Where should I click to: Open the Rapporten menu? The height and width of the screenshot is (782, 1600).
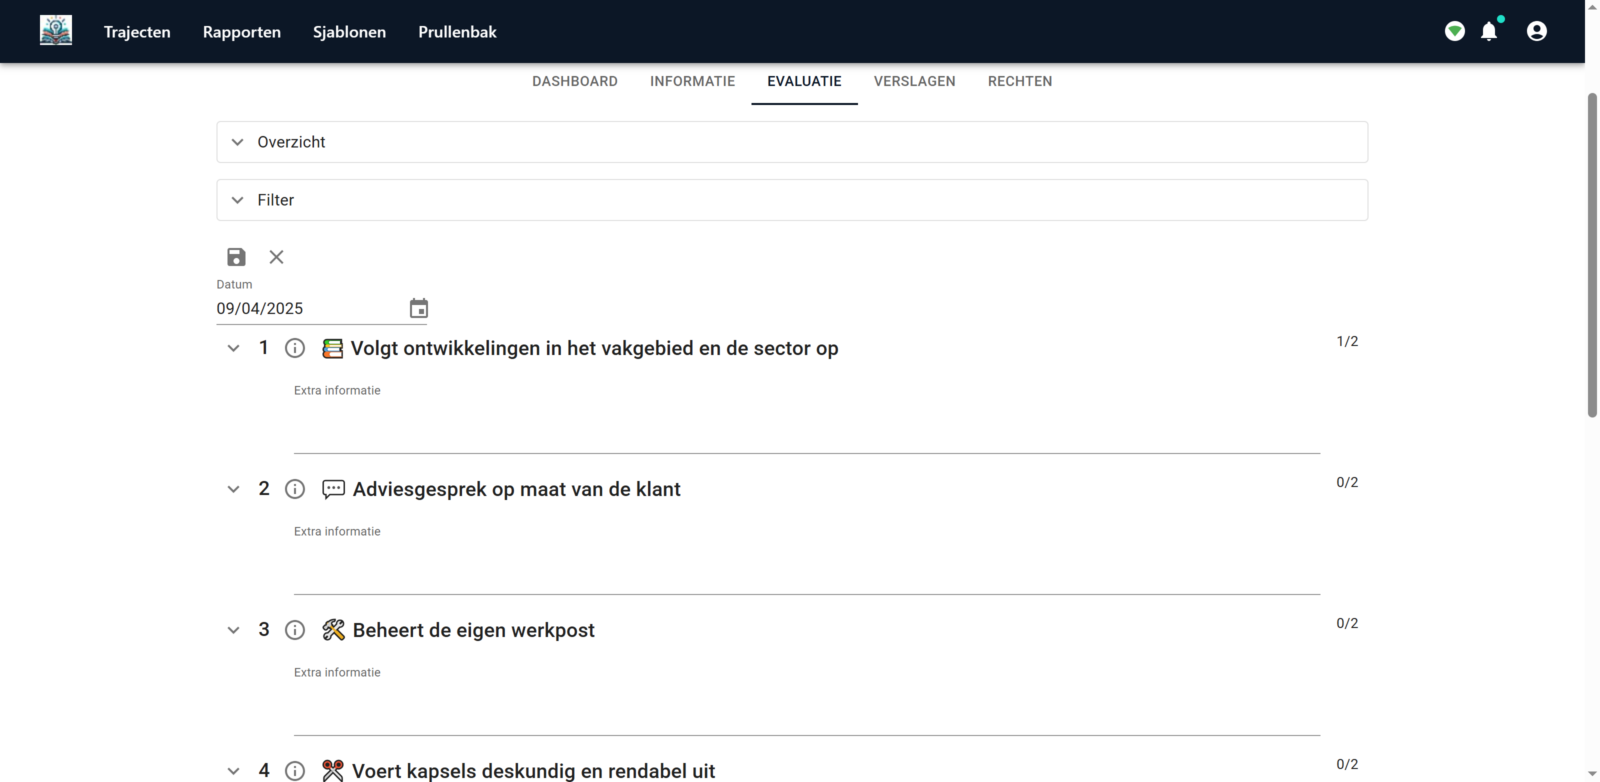coord(242,32)
